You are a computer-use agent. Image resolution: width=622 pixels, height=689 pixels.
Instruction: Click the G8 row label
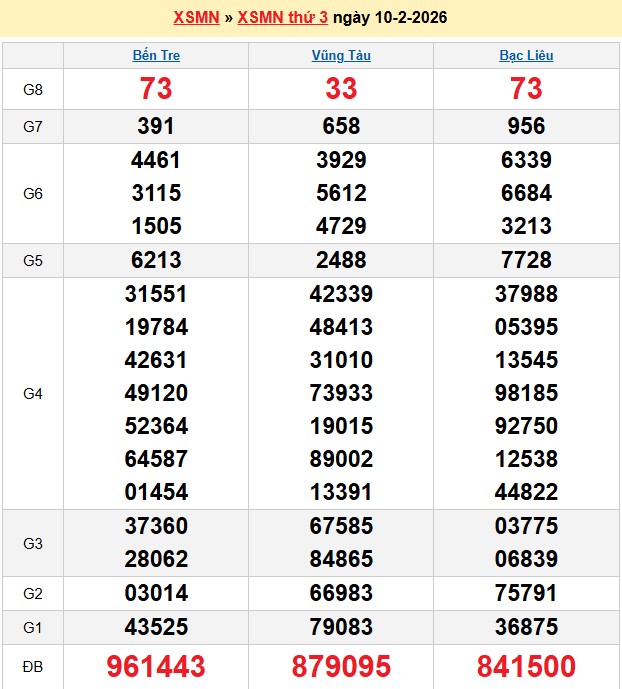(33, 89)
